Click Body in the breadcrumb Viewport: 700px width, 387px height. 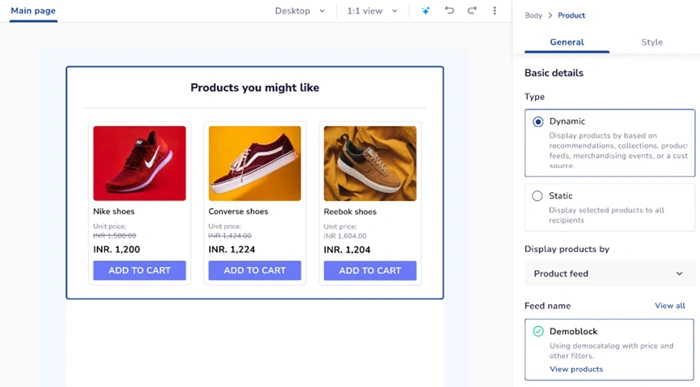[533, 15]
